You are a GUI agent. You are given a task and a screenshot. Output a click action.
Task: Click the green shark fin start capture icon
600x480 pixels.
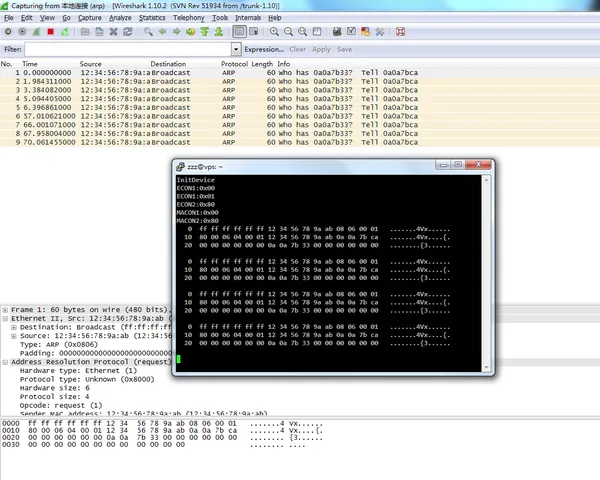[x=36, y=32]
